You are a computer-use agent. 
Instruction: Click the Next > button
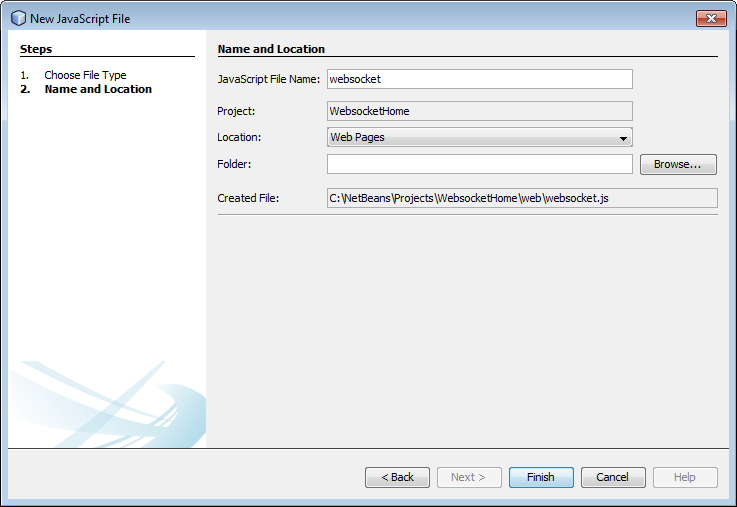469,477
